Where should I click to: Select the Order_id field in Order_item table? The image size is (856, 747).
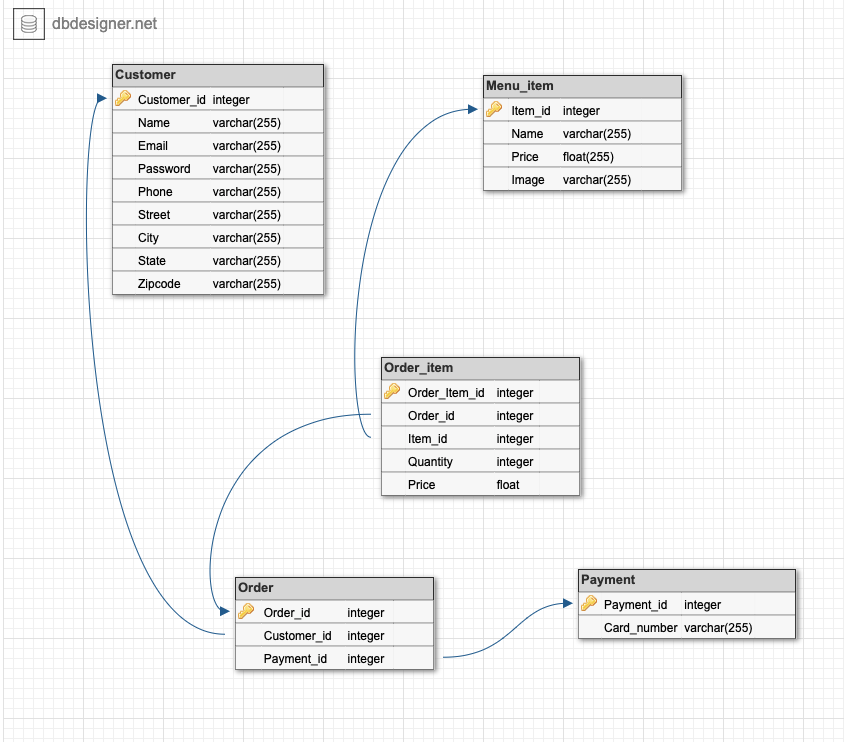tap(480, 416)
